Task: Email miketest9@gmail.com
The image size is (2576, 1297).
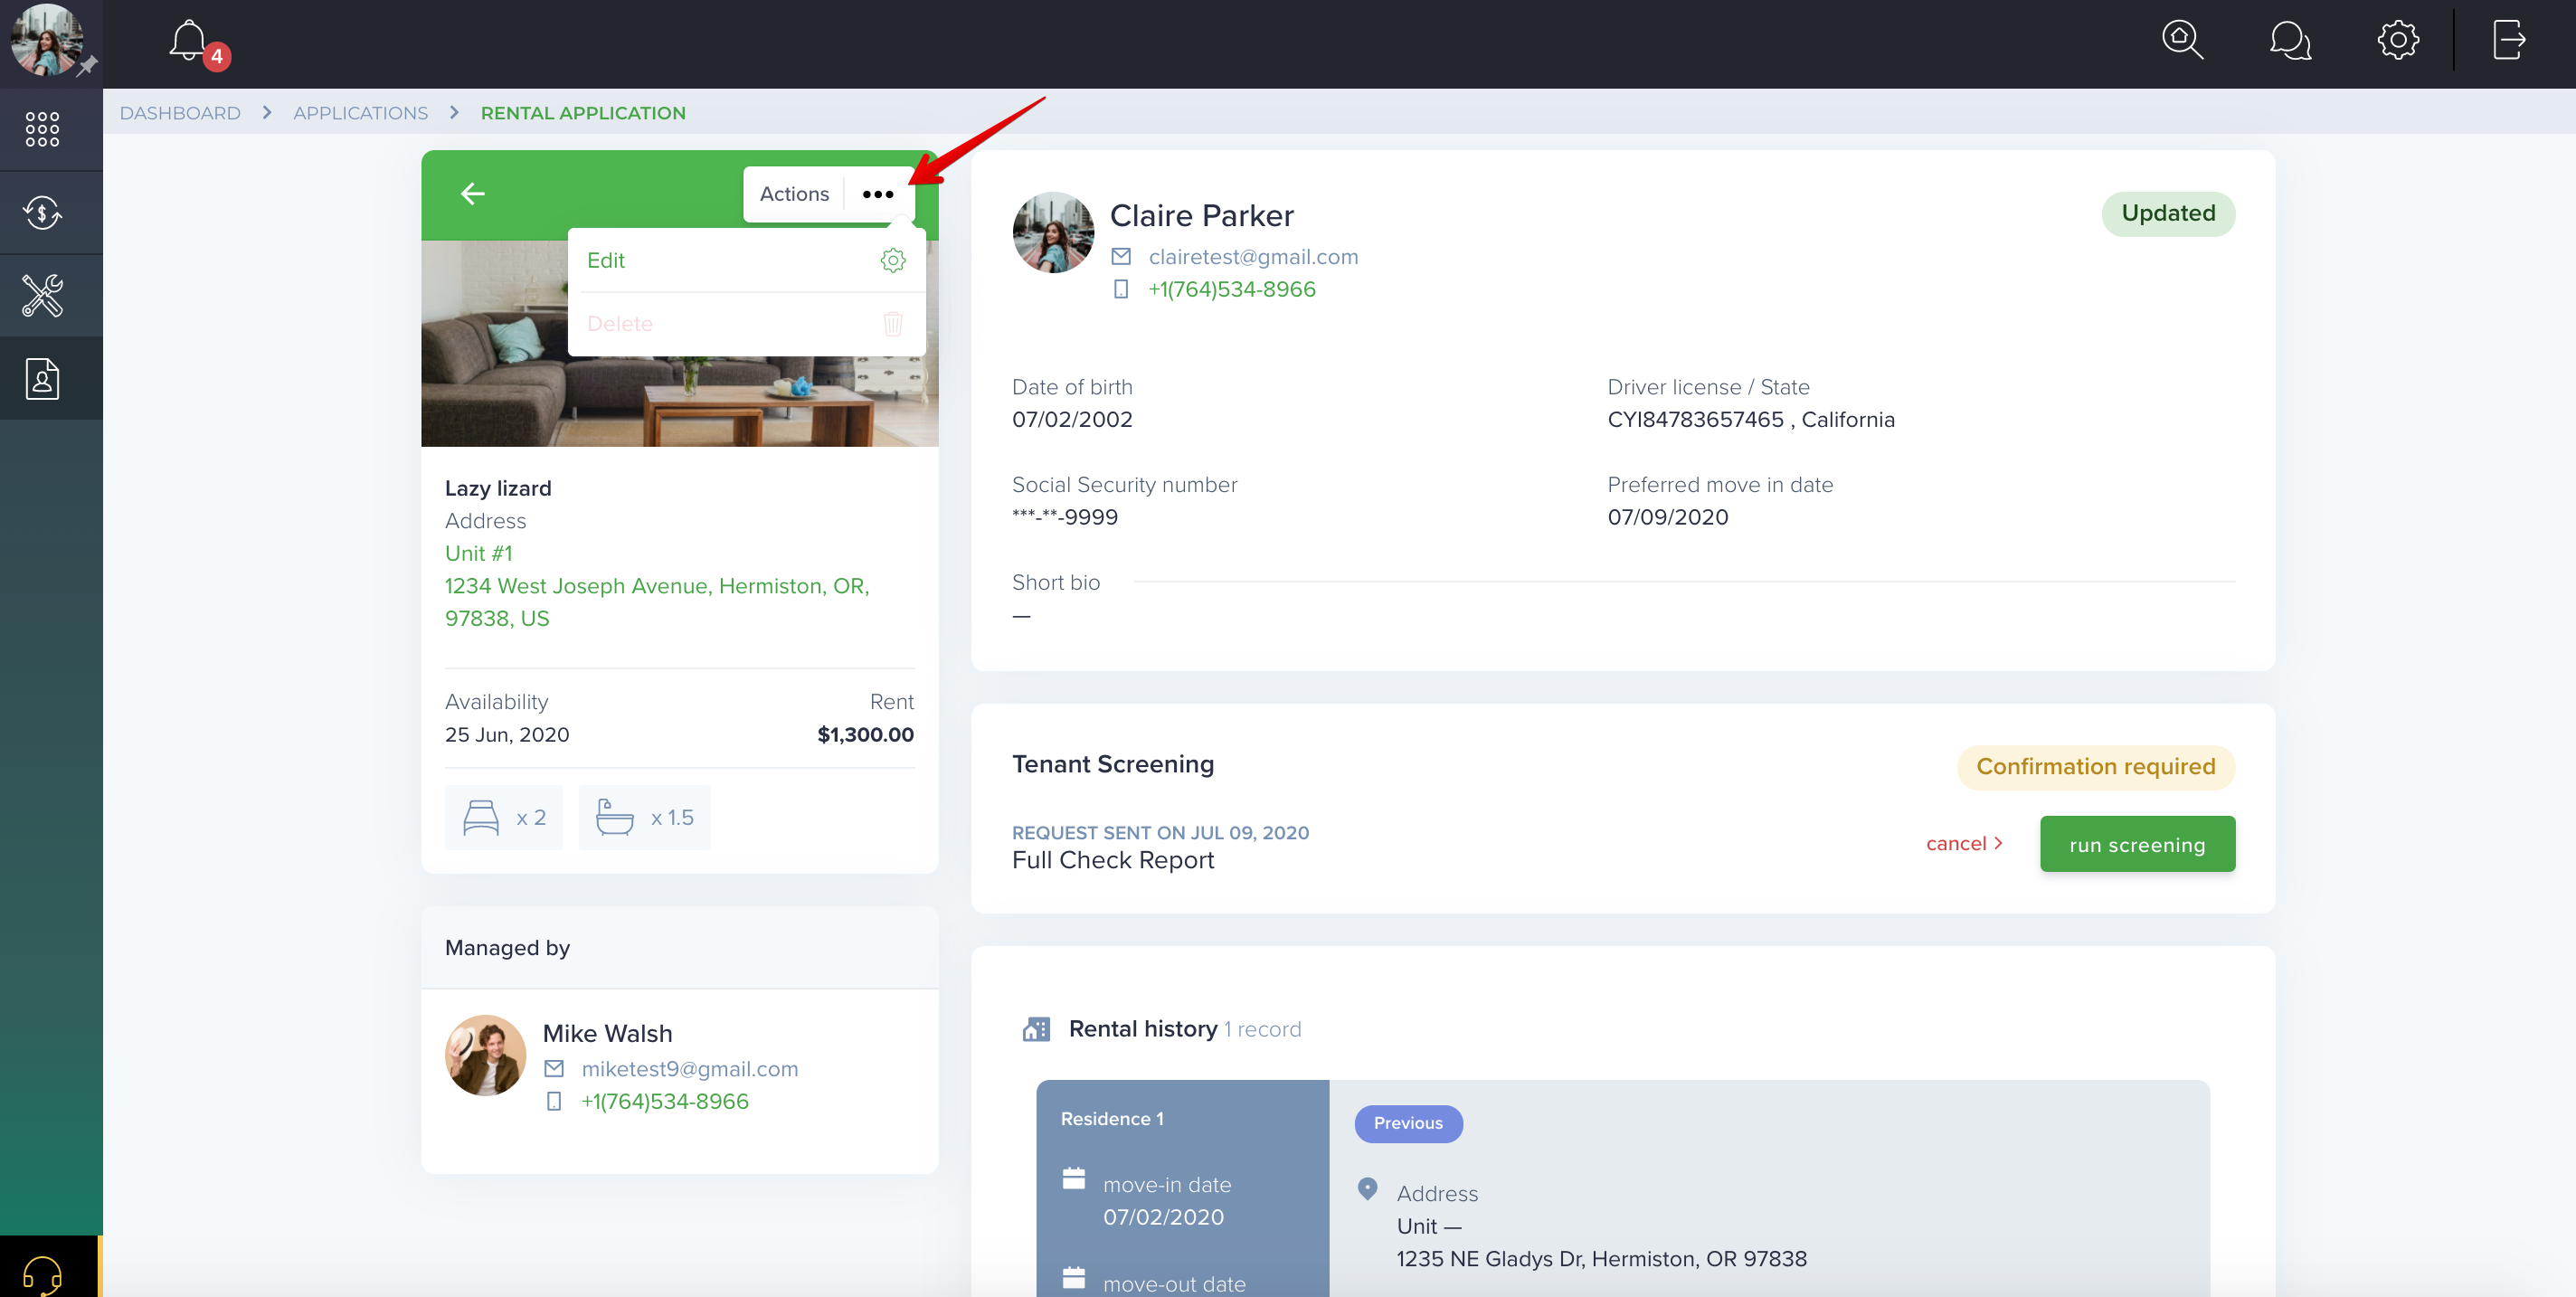Action: pyautogui.click(x=689, y=1069)
